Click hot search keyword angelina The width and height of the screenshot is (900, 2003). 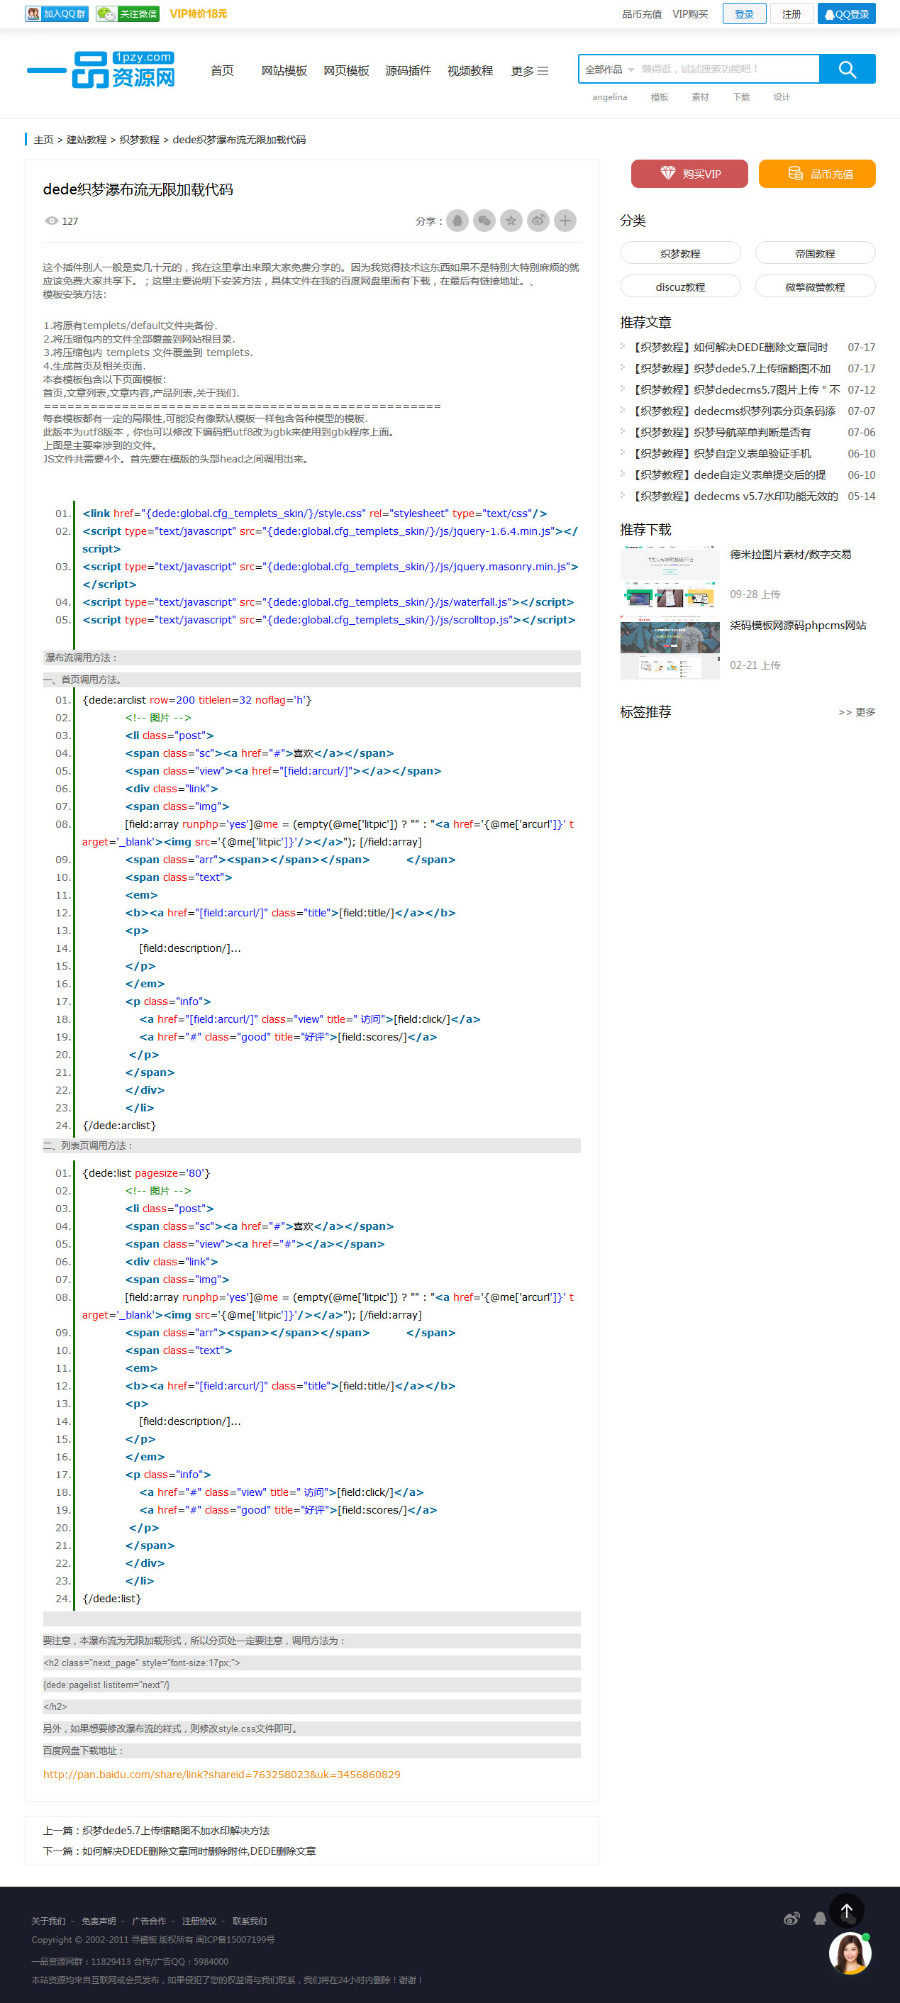pyautogui.click(x=610, y=97)
